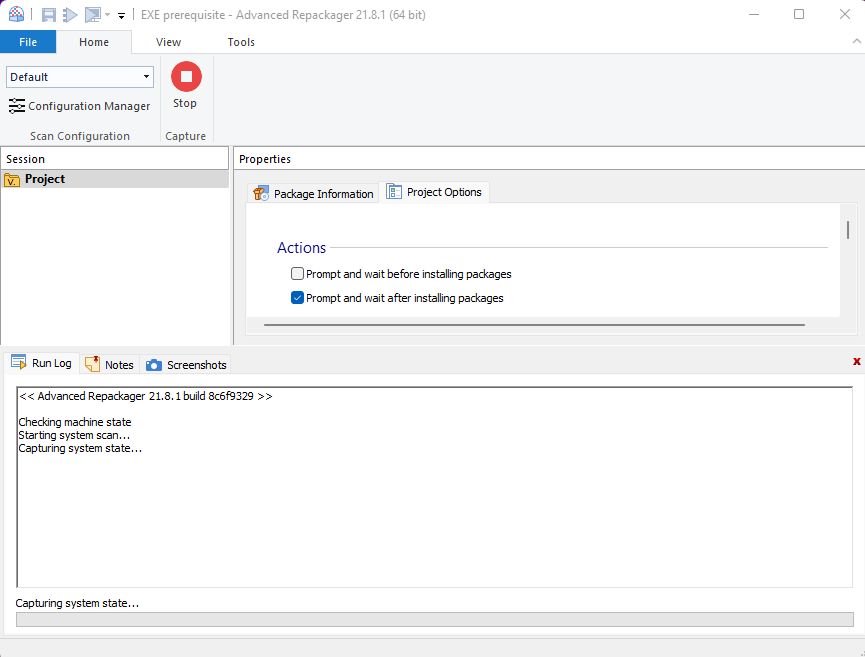This screenshot has width=865, height=657.
Task: Enable Prompt and wait before installing packages
Action: 297,274
